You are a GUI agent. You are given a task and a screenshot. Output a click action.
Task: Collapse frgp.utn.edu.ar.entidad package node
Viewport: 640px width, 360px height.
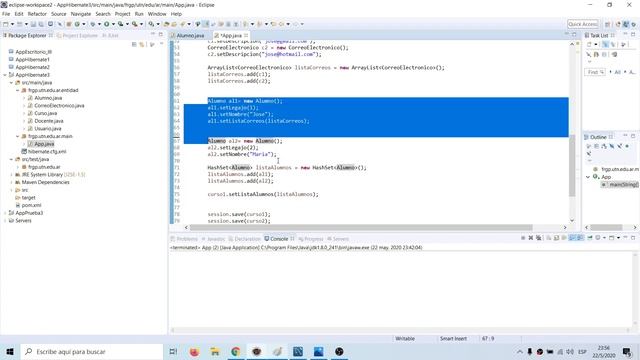tap(18, 90)
